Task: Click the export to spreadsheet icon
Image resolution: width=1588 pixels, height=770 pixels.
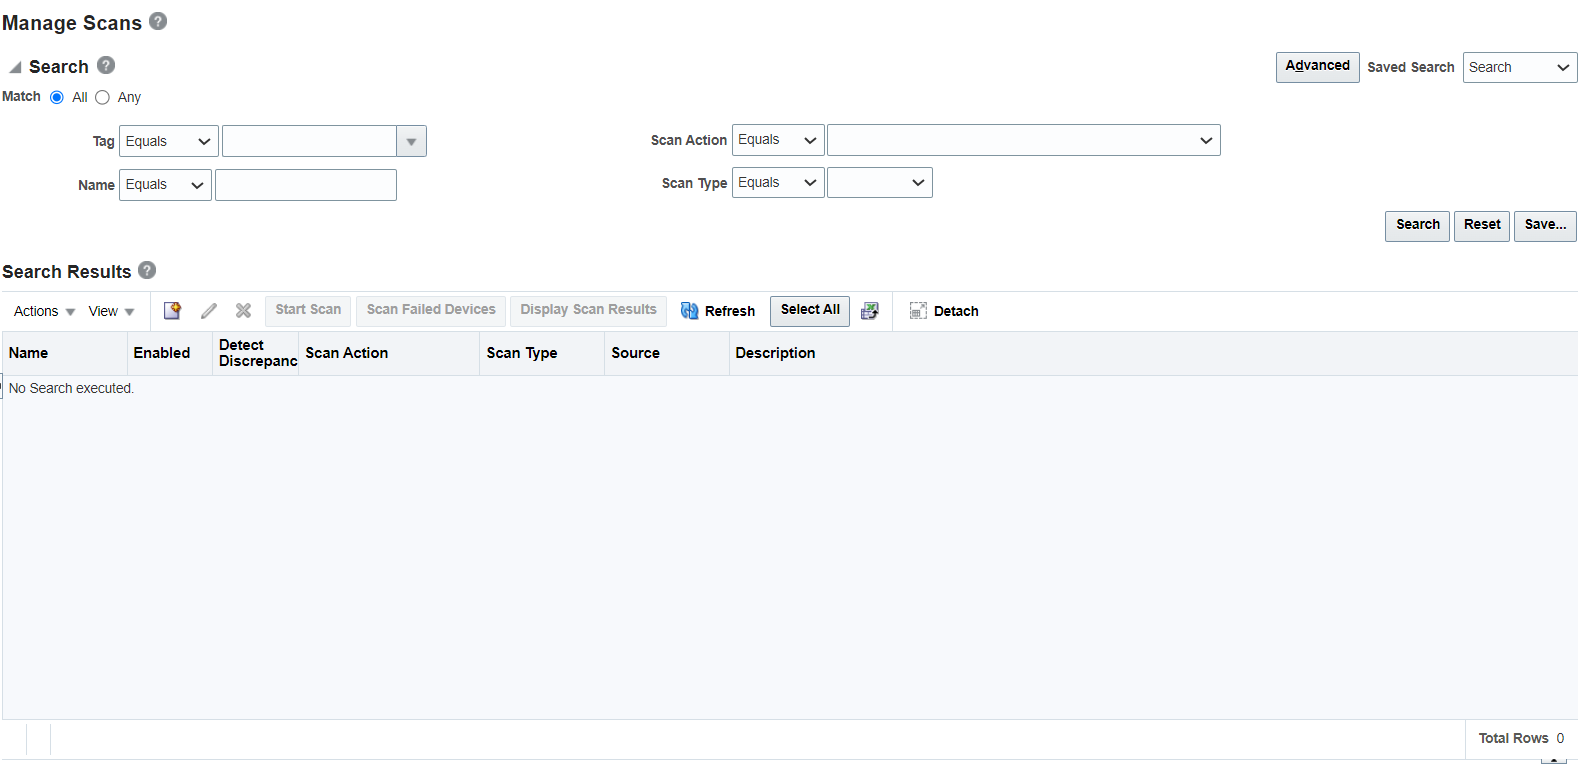Action: coord(870,311)
